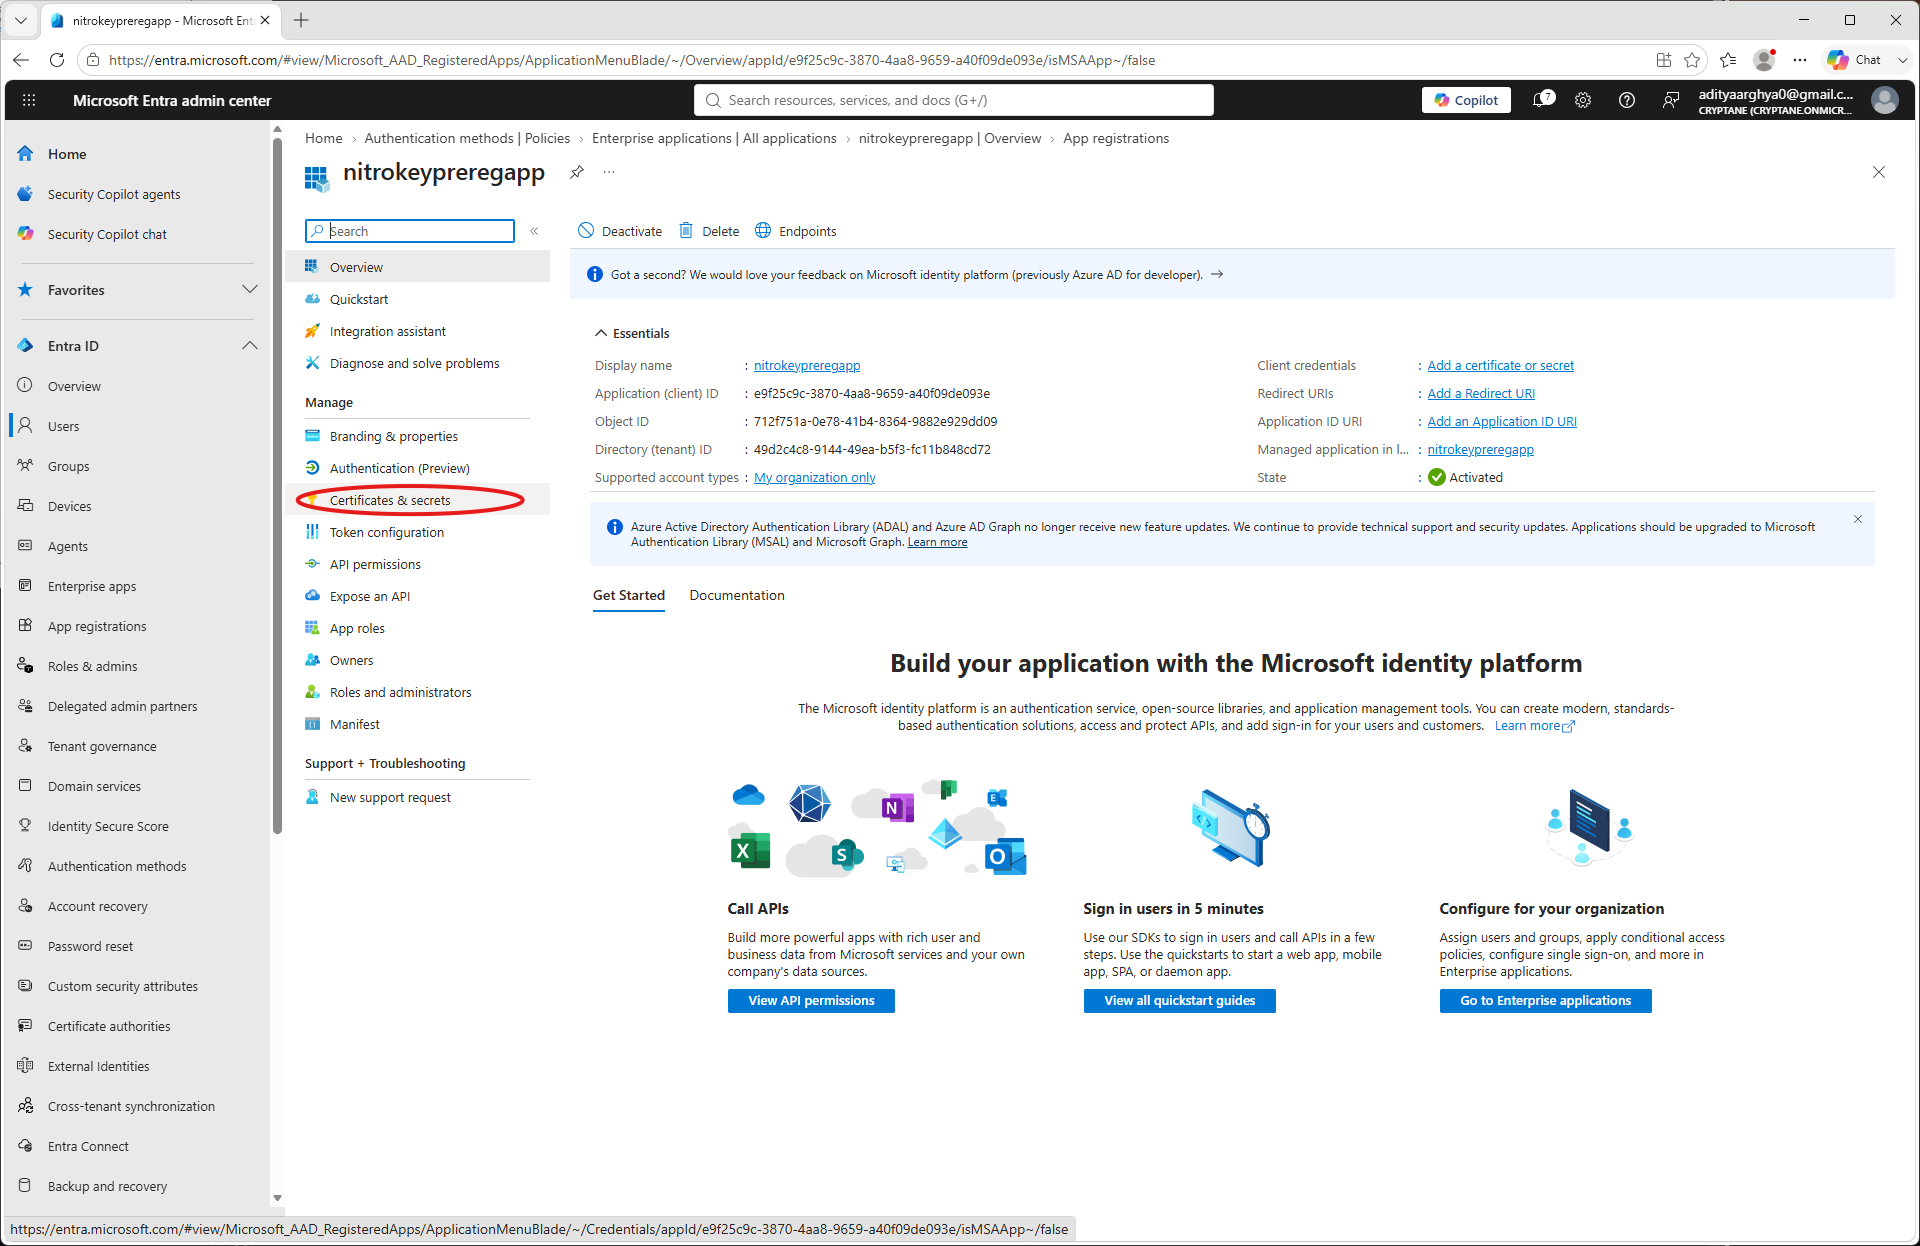Open the help question mark icon
Image resolution: width=1920 pixels, height=1246 pixels.
1627,100
